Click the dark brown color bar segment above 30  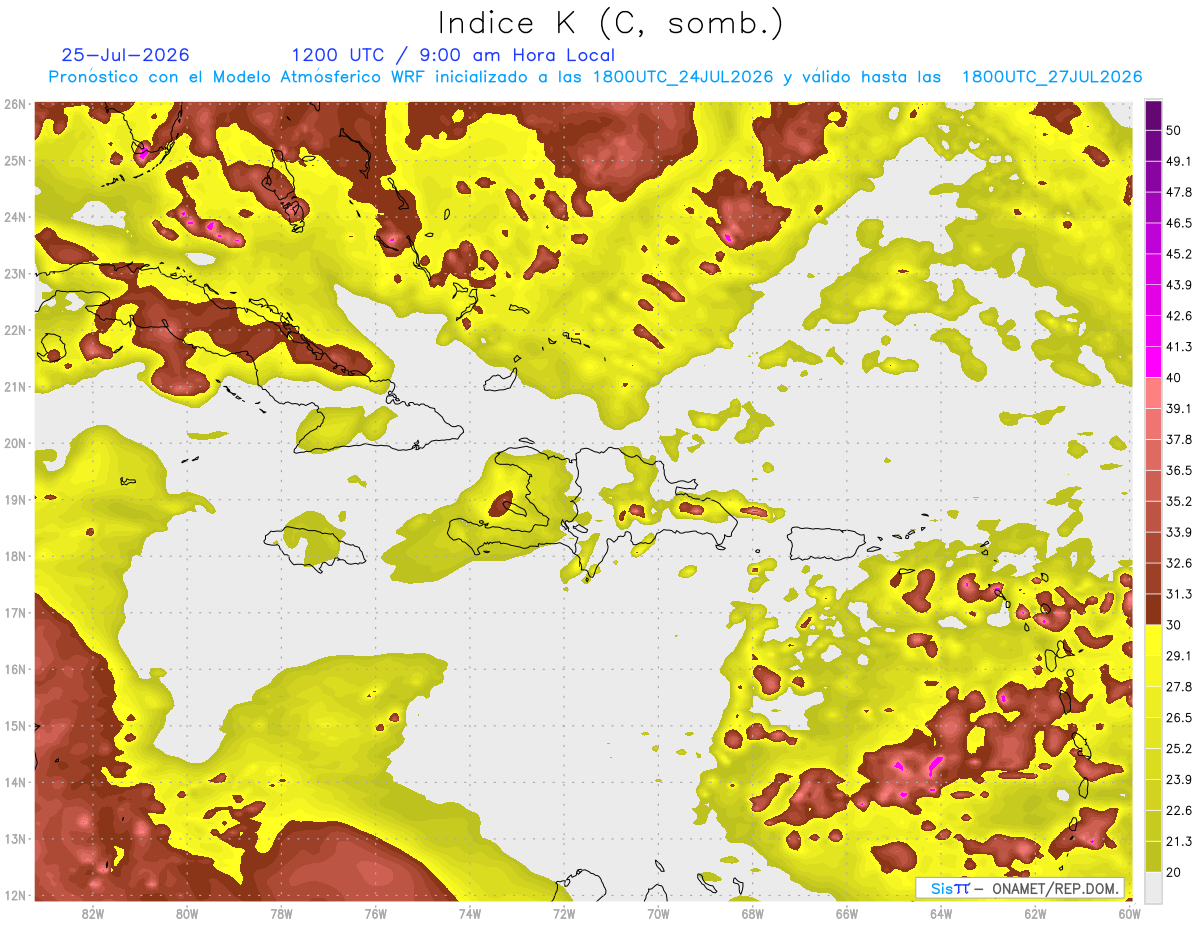[x=1153, y=609]
